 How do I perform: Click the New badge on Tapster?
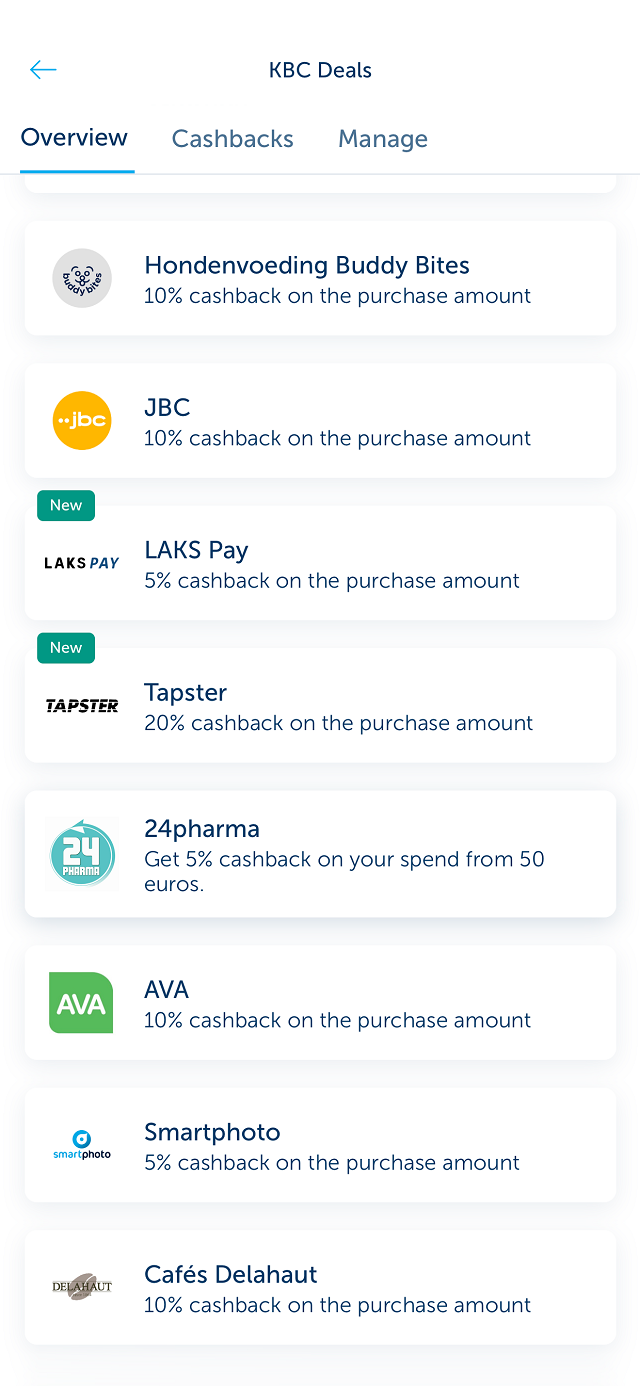(66, 648)
